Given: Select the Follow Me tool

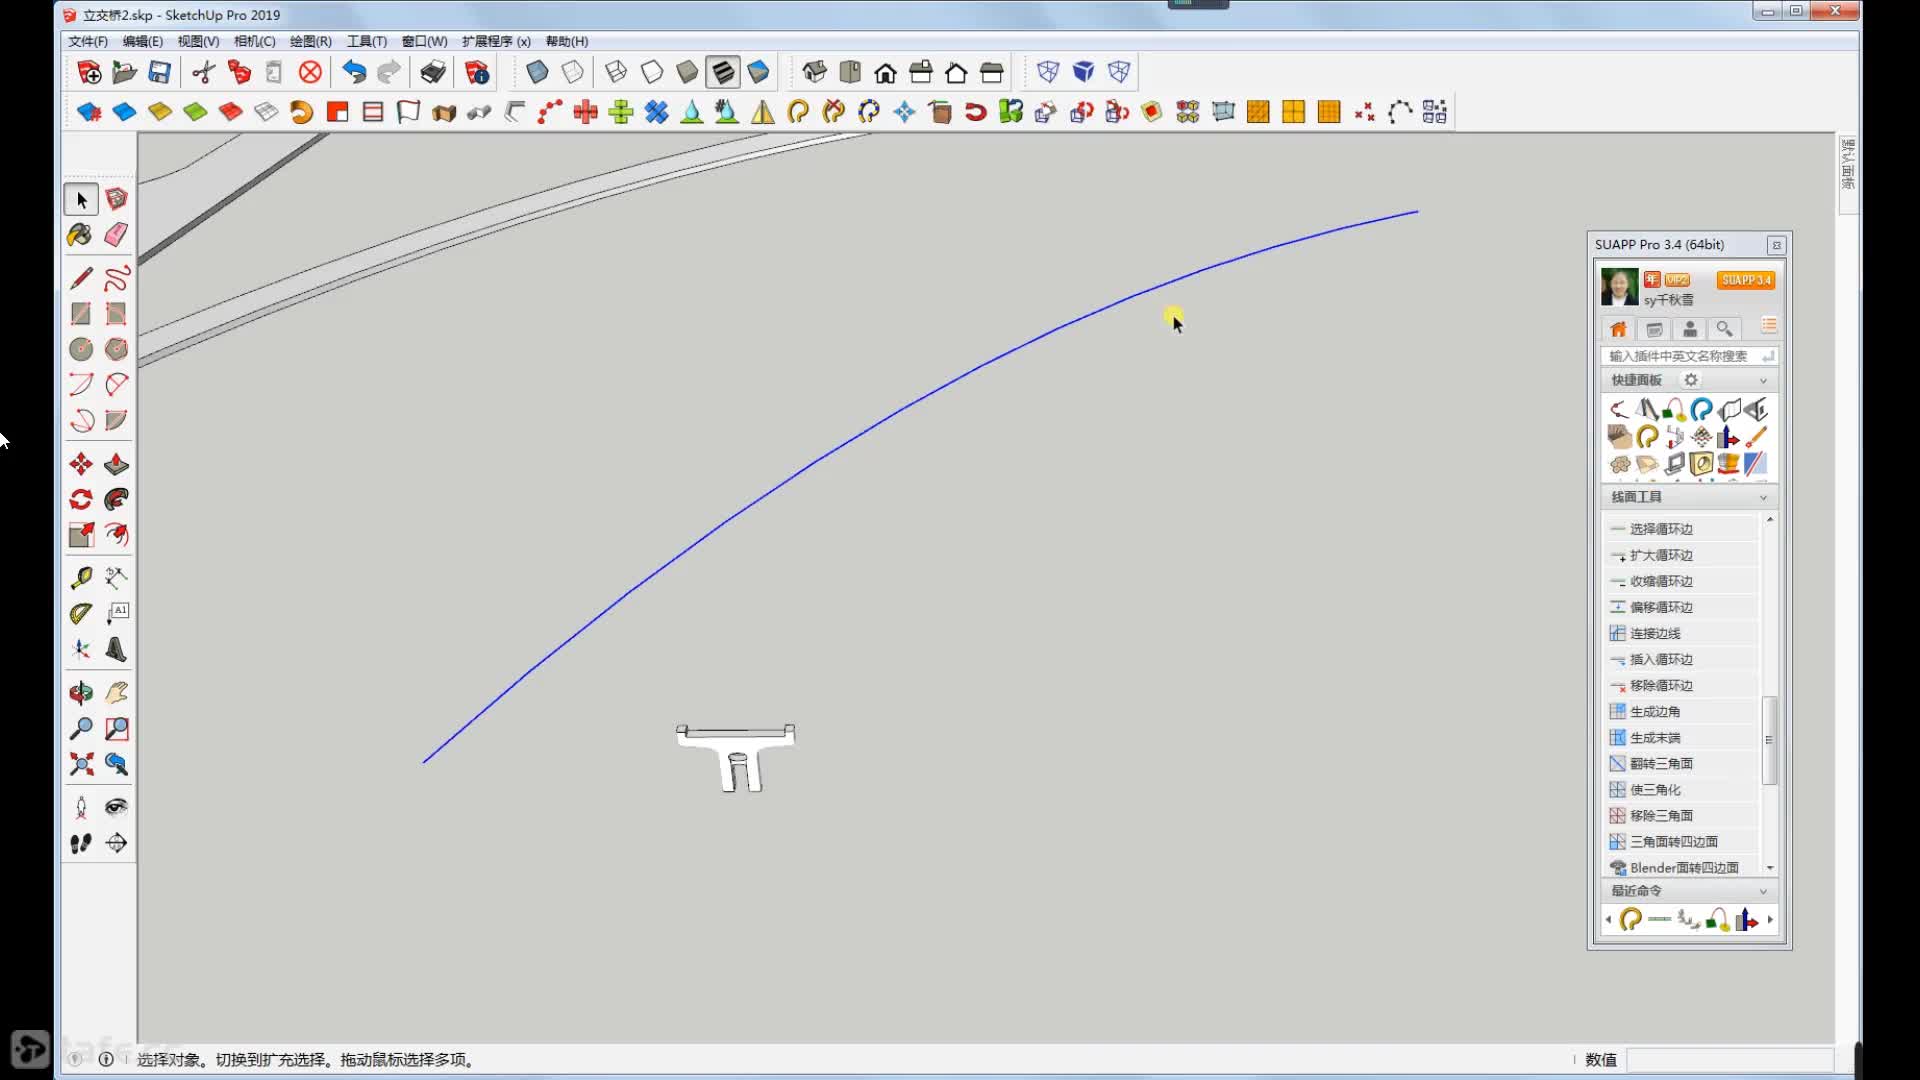Looking at the screenshot, I should (116, 499).
